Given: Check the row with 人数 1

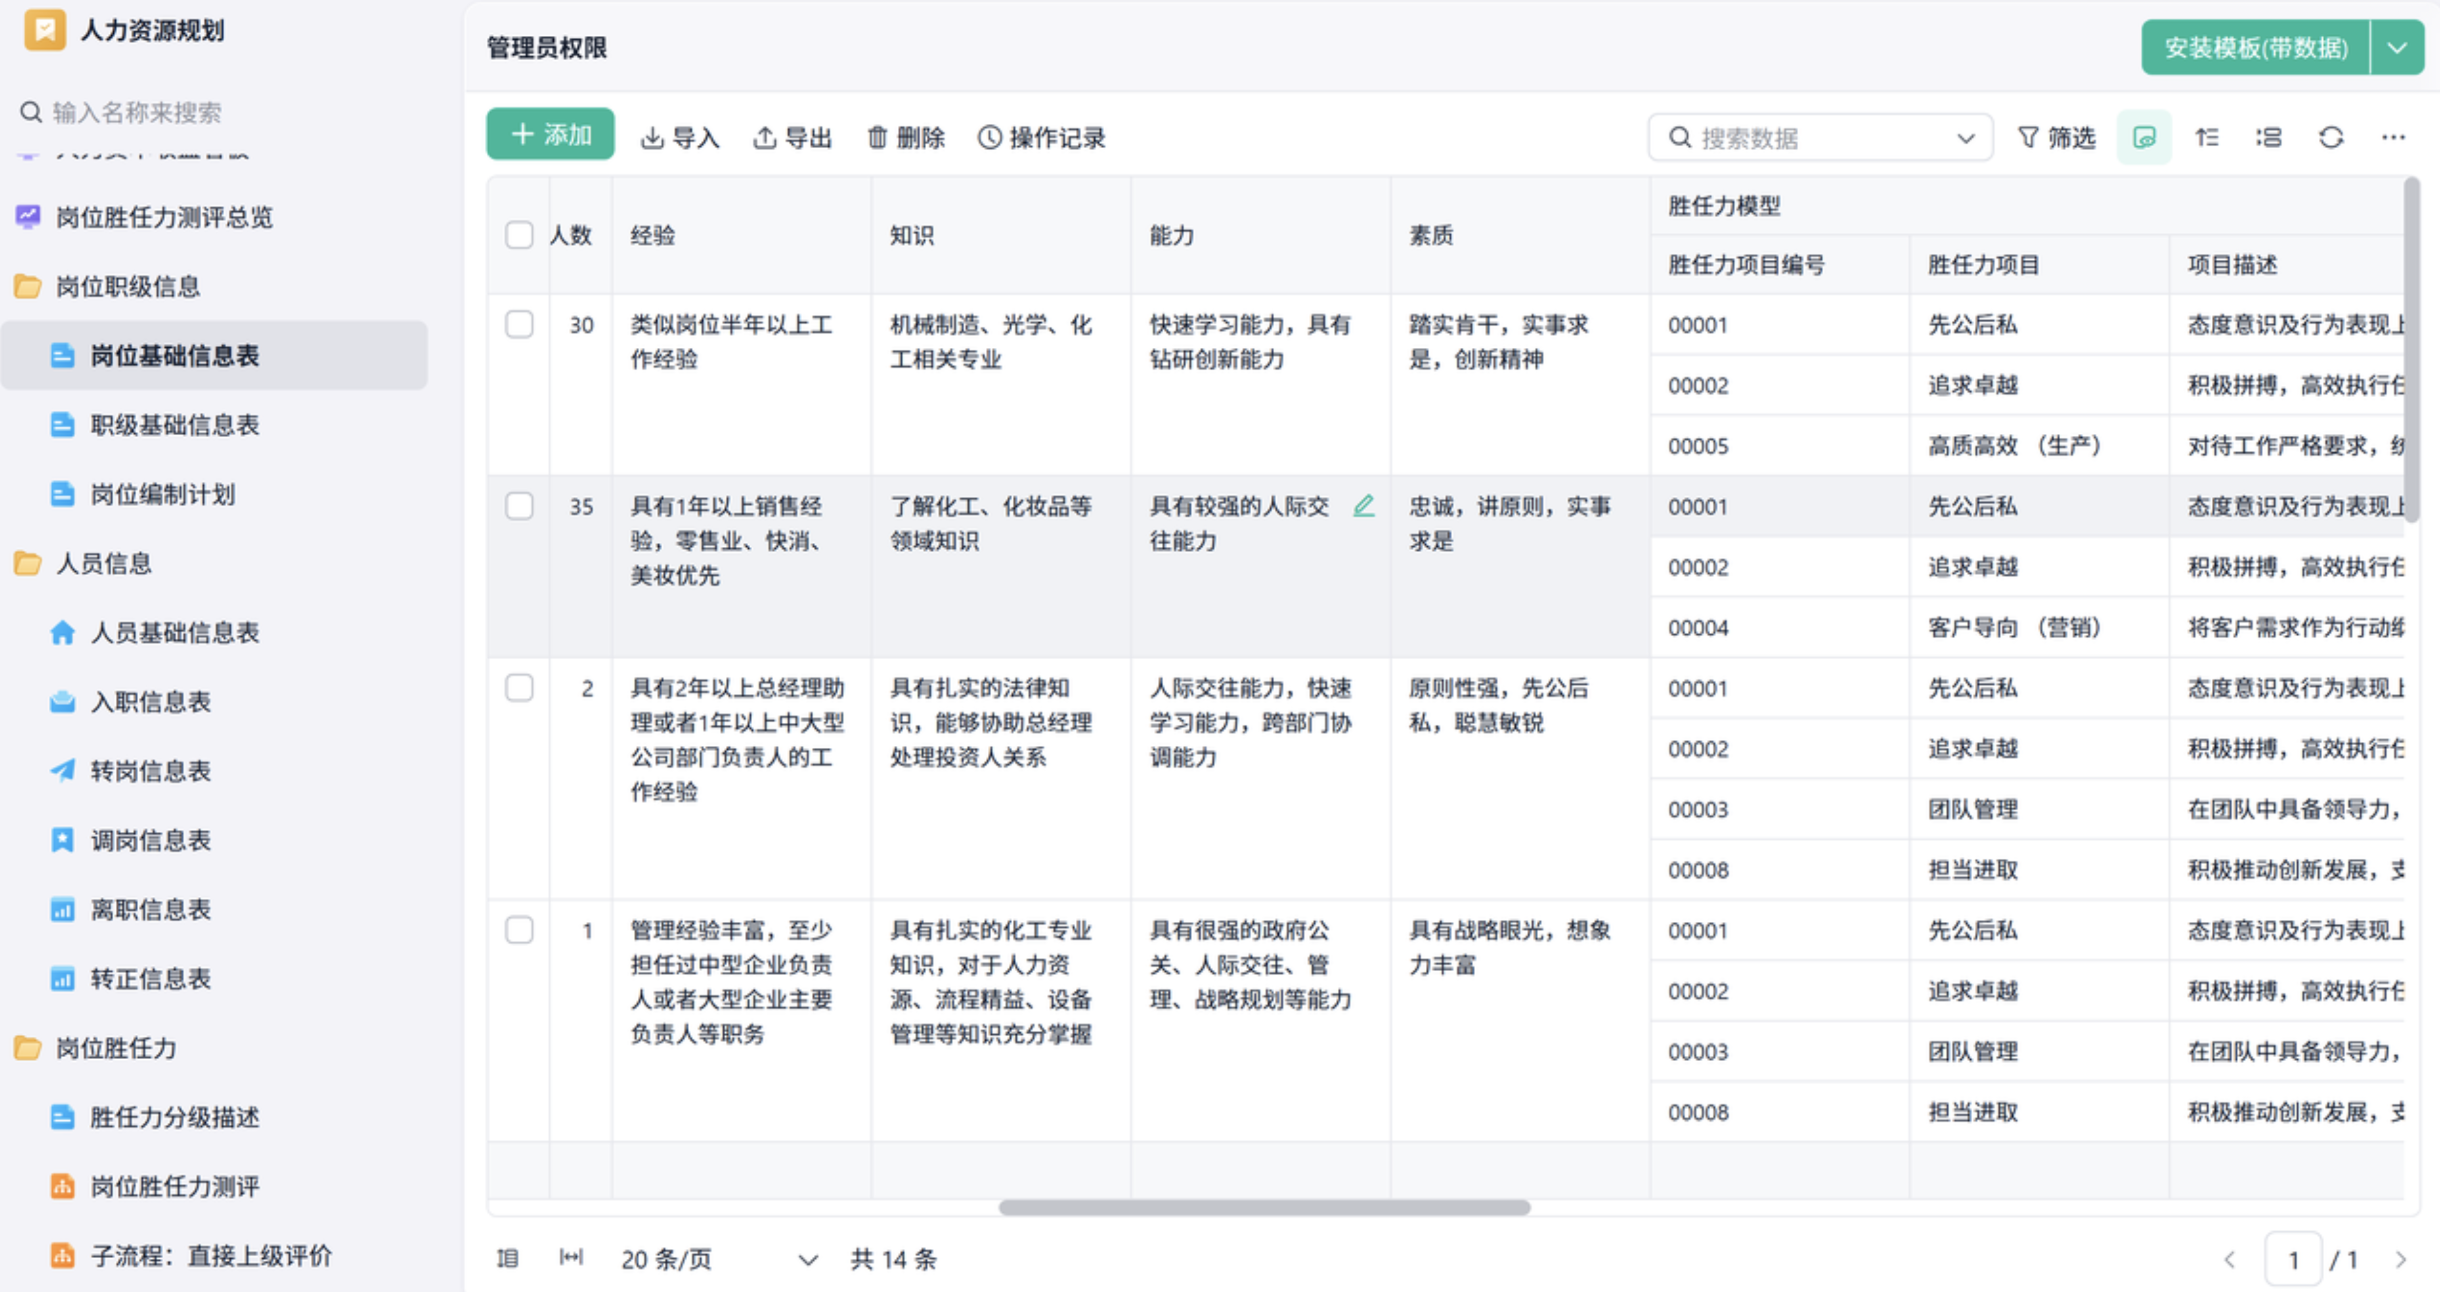Looking at the screenshot, I should click(519, 930).
